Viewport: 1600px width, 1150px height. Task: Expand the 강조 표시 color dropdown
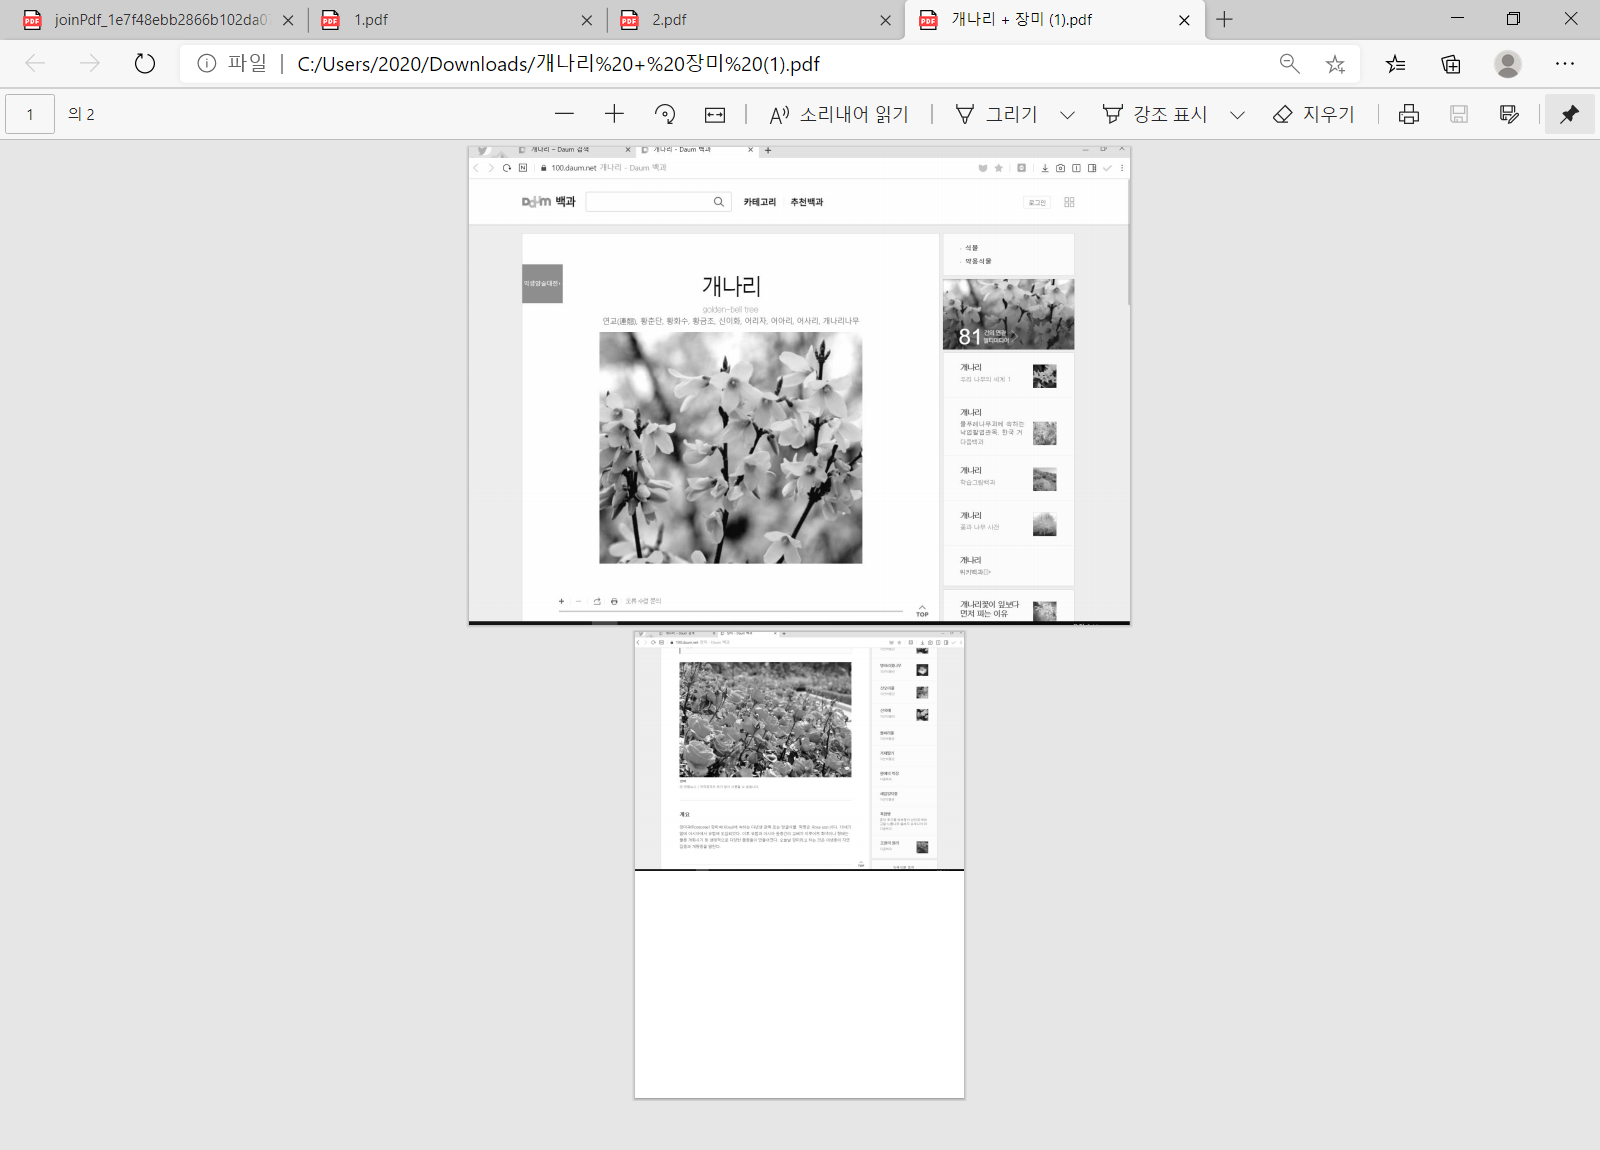1237,114
